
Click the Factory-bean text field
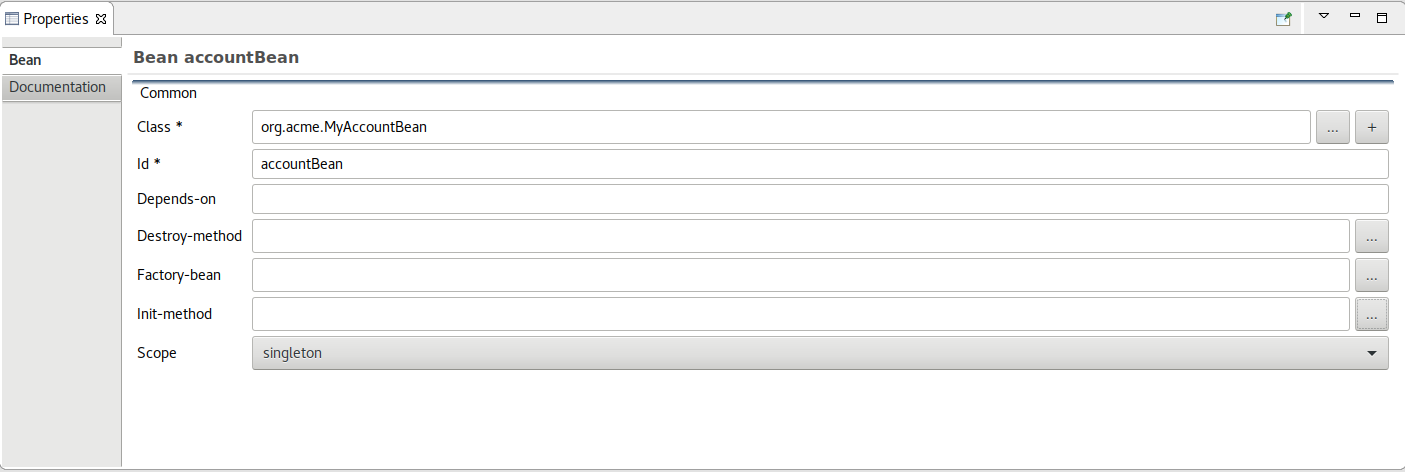click(x=800, y=275)
